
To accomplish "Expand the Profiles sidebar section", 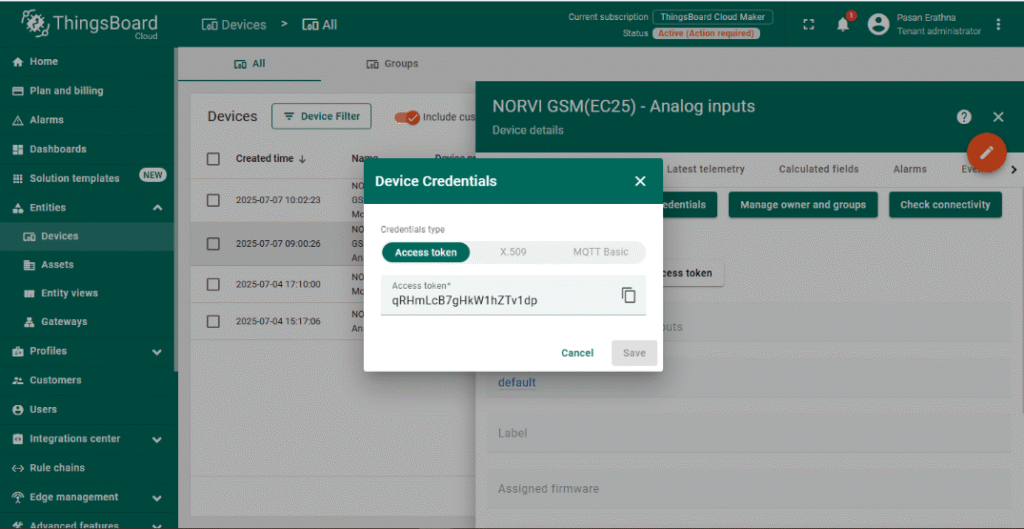I will pos(157,352).
